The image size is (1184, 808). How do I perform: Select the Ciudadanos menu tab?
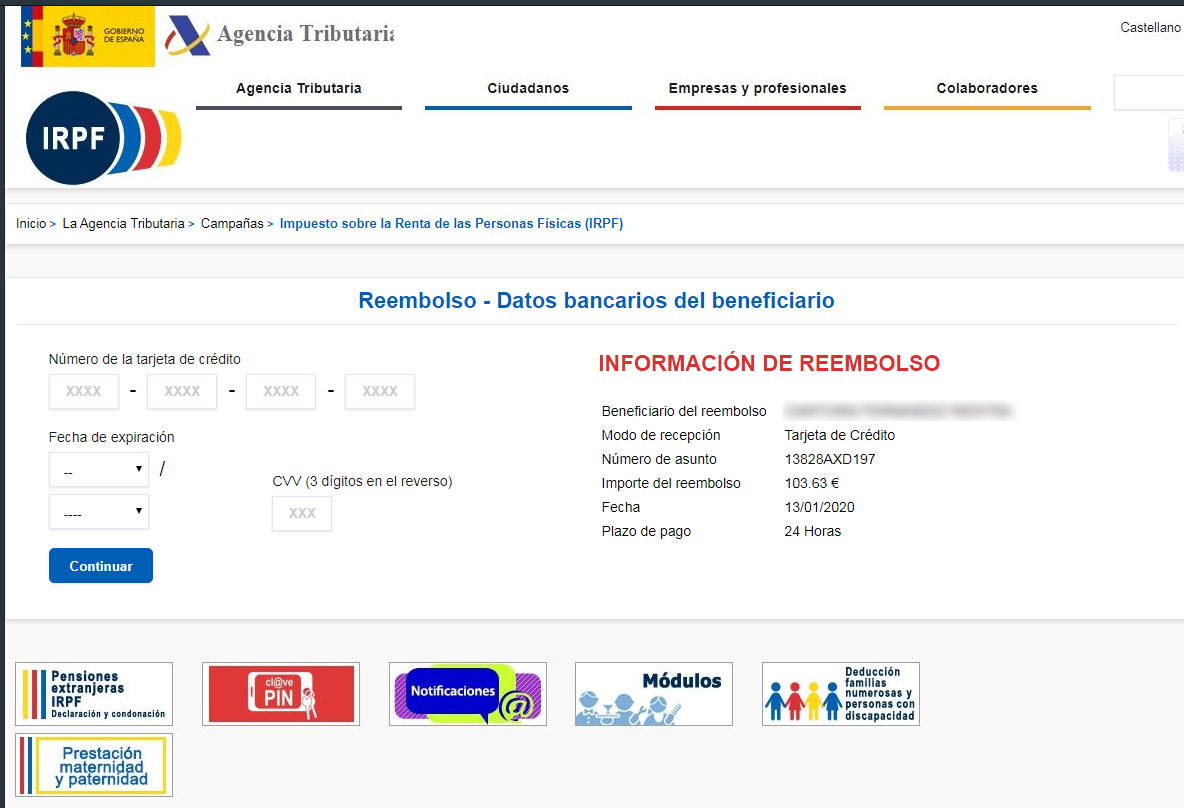pos(528,89)
